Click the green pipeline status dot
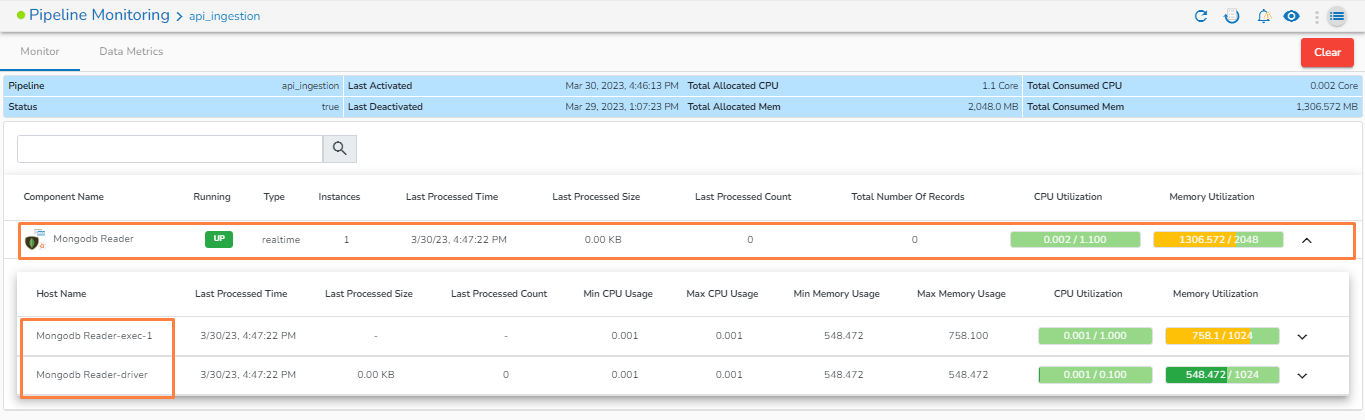The height and width of the screenshot is (420, 1365). coord(21,15)
